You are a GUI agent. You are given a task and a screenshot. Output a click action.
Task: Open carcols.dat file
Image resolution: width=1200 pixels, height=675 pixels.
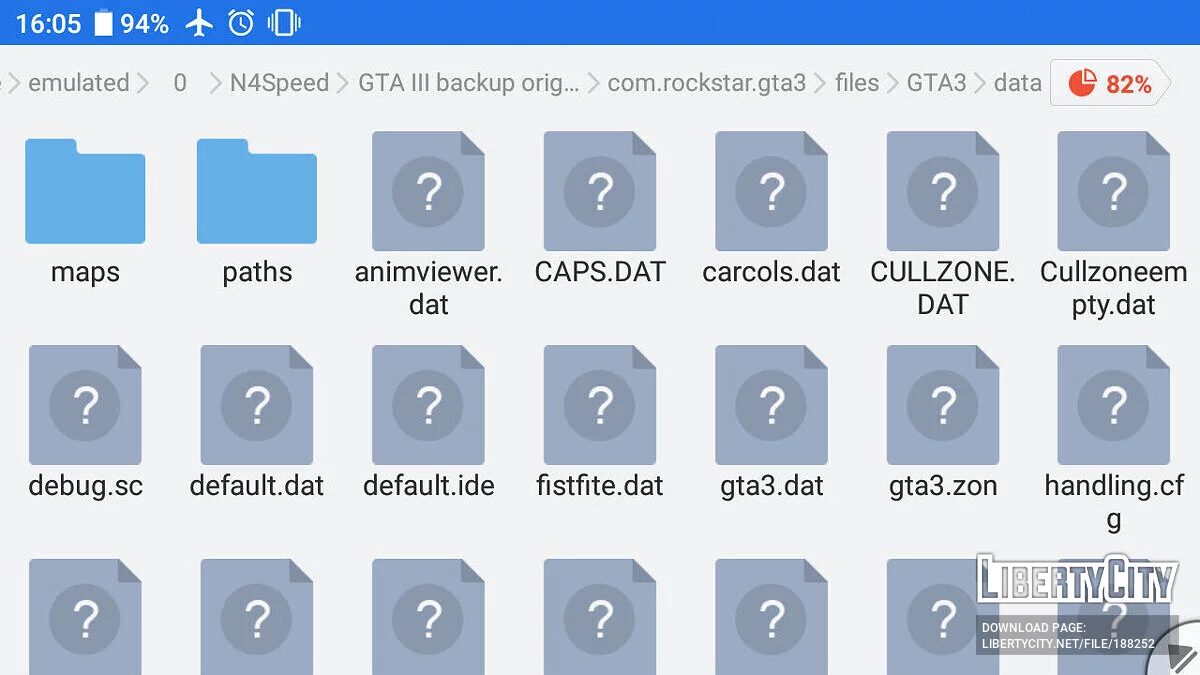click(x=771, y=192)
